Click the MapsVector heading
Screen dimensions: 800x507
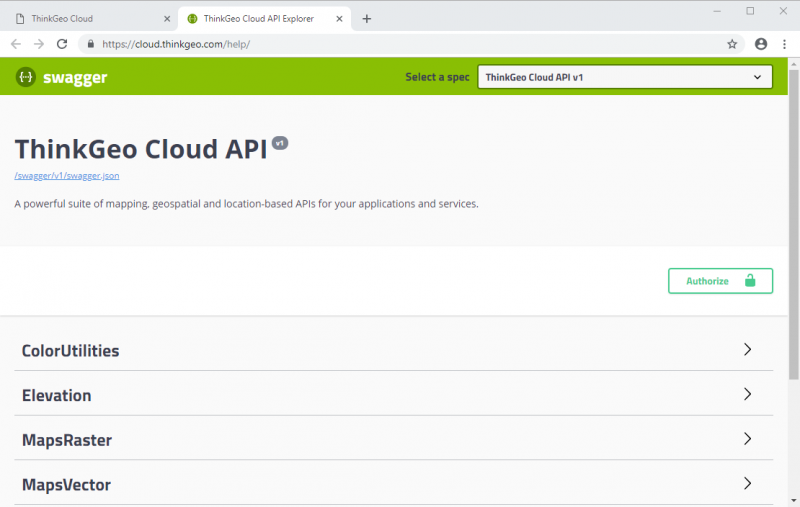pos(66,485)
